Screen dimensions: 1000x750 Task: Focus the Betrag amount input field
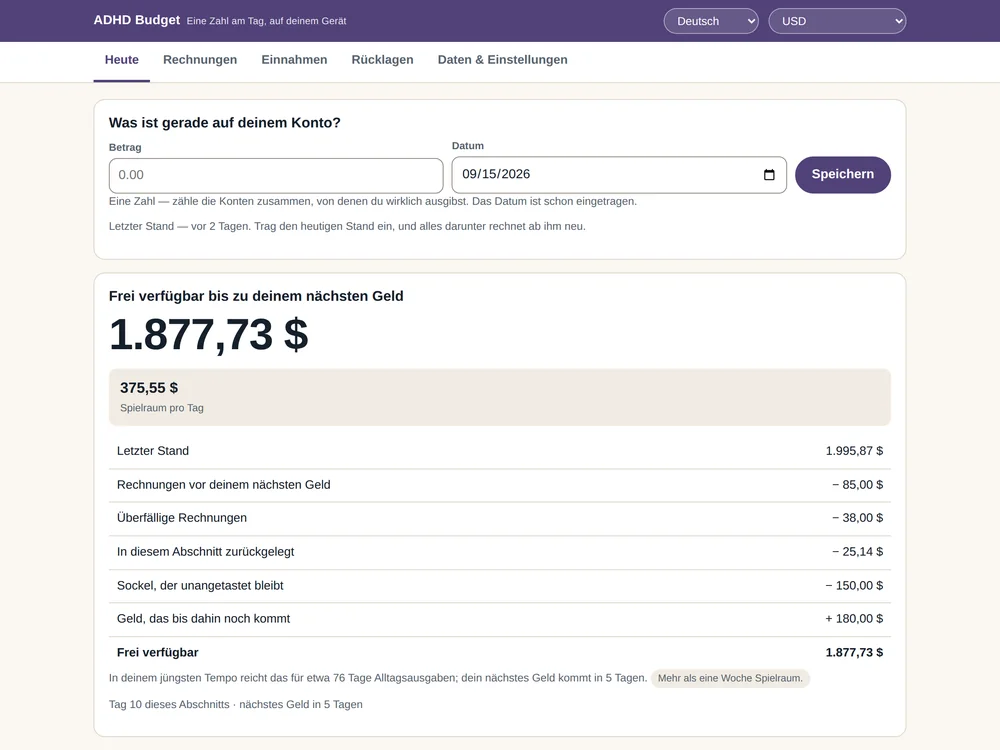[x=276, y=175]
